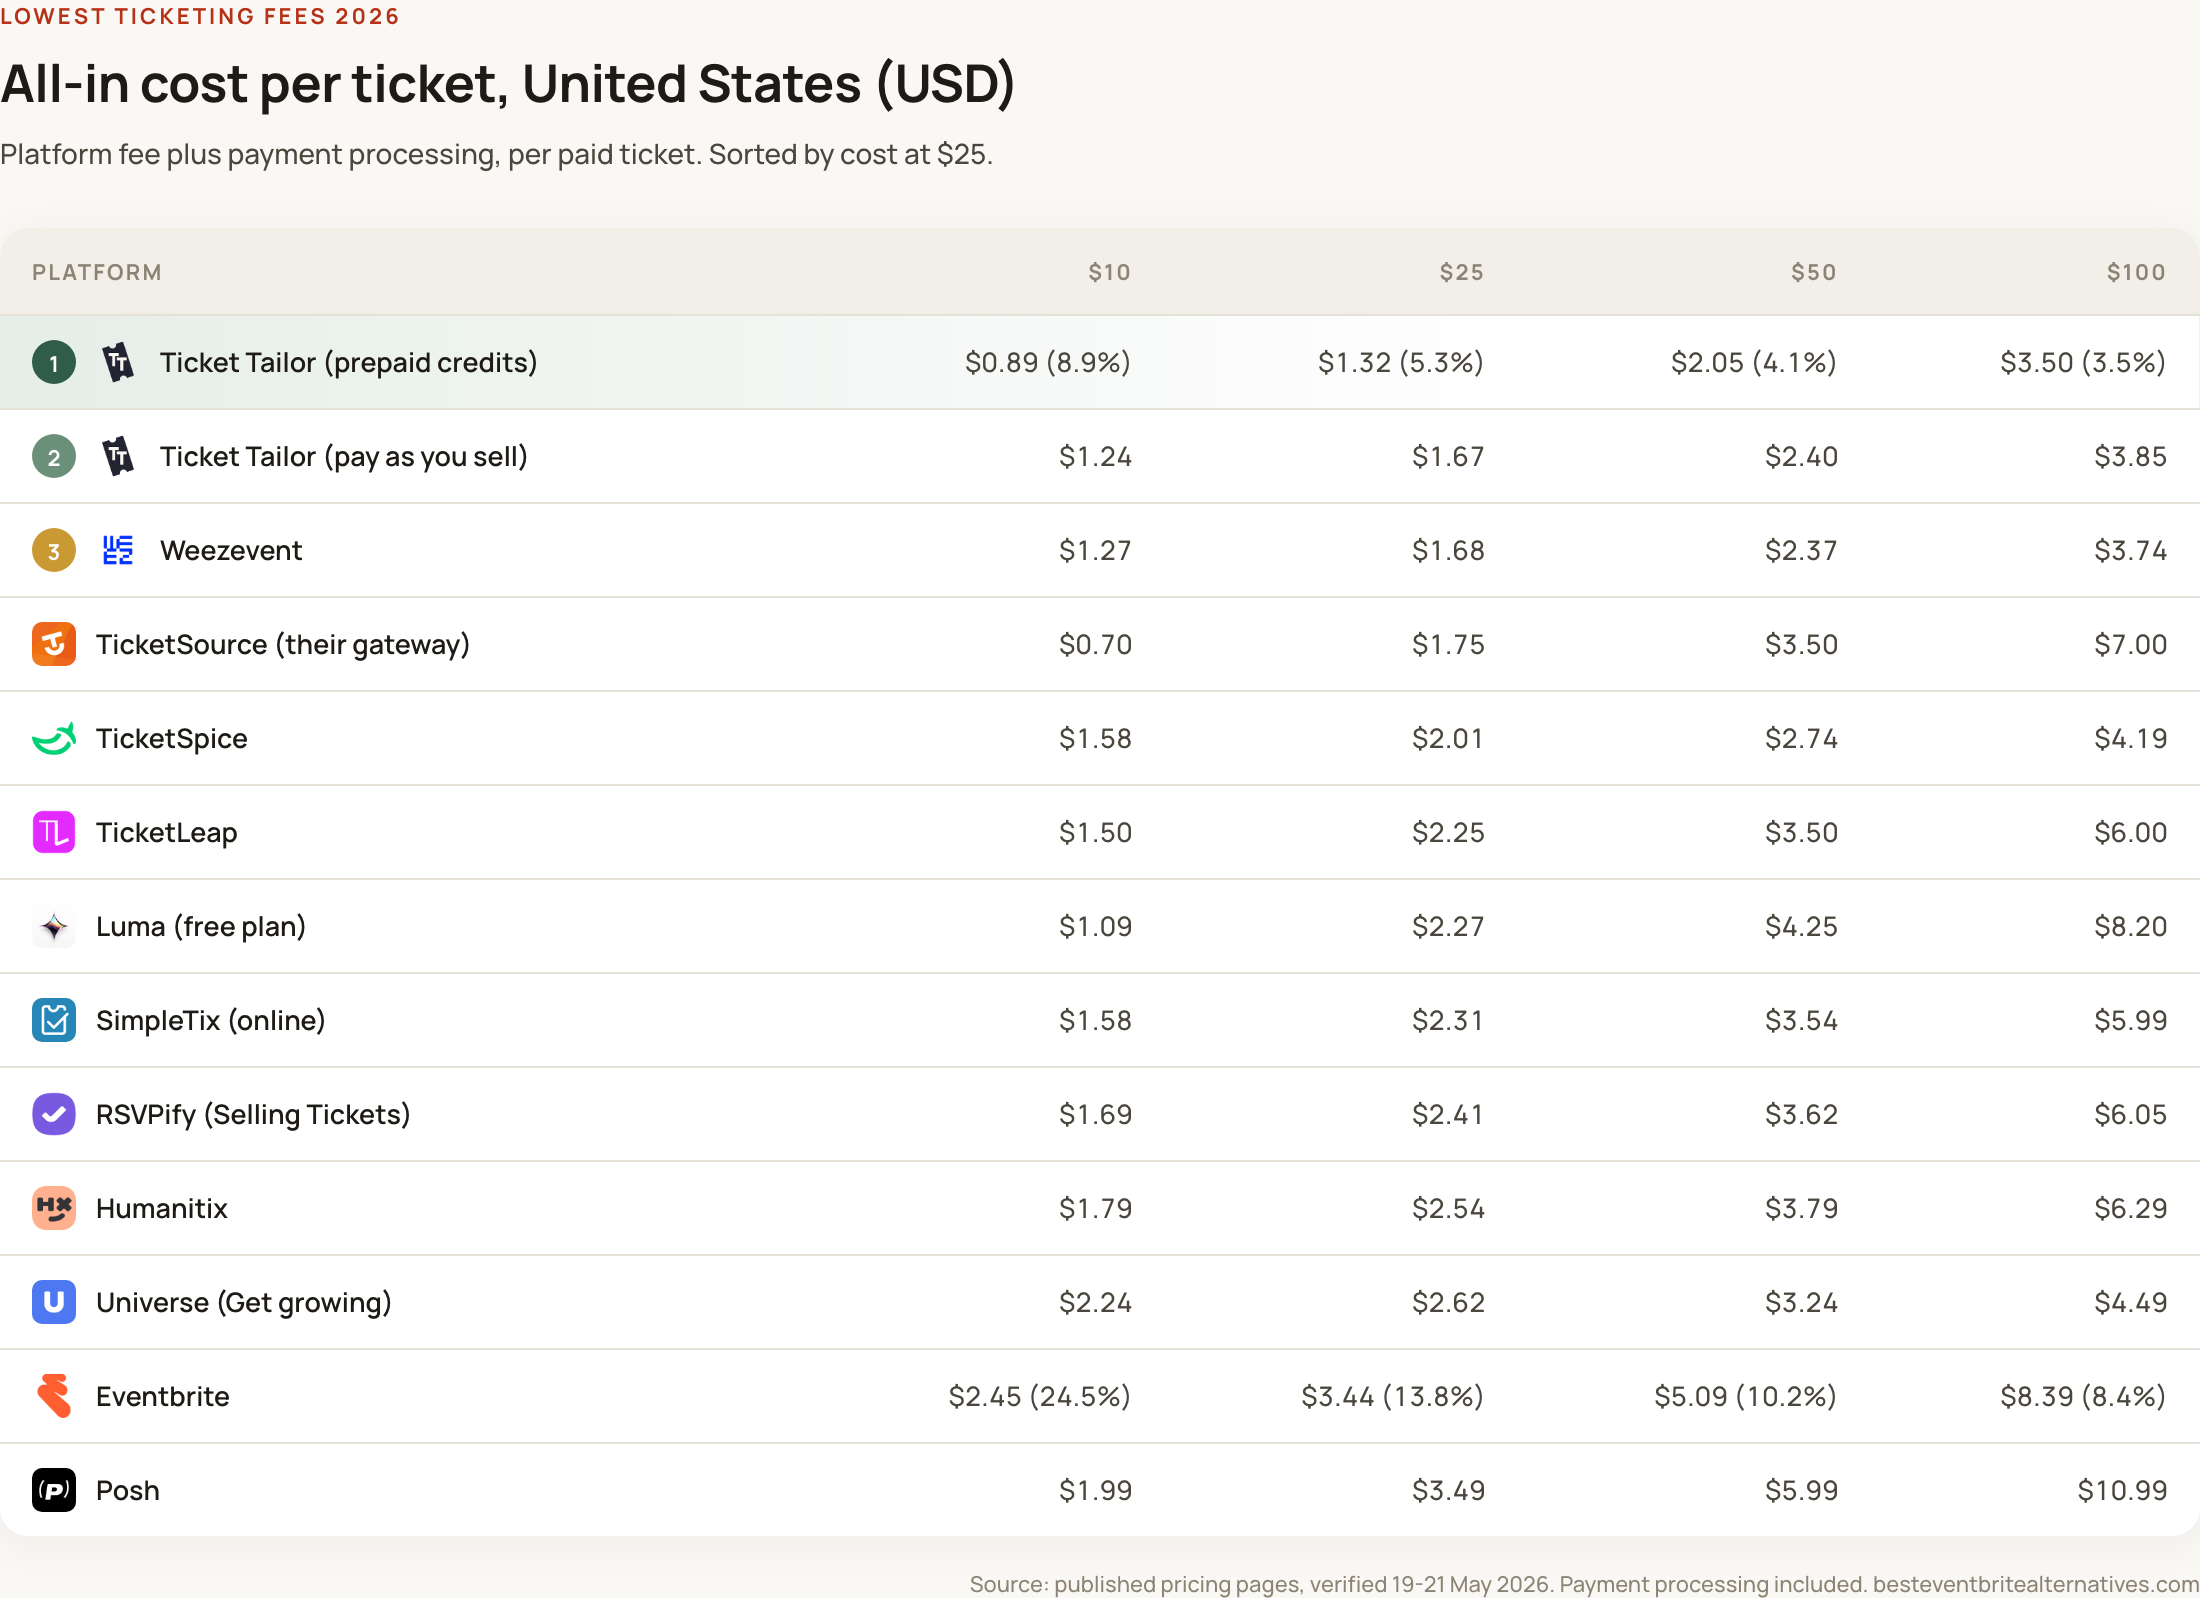Select the $25 column header
The image size is (2200, 1598).
(1462, 272)
